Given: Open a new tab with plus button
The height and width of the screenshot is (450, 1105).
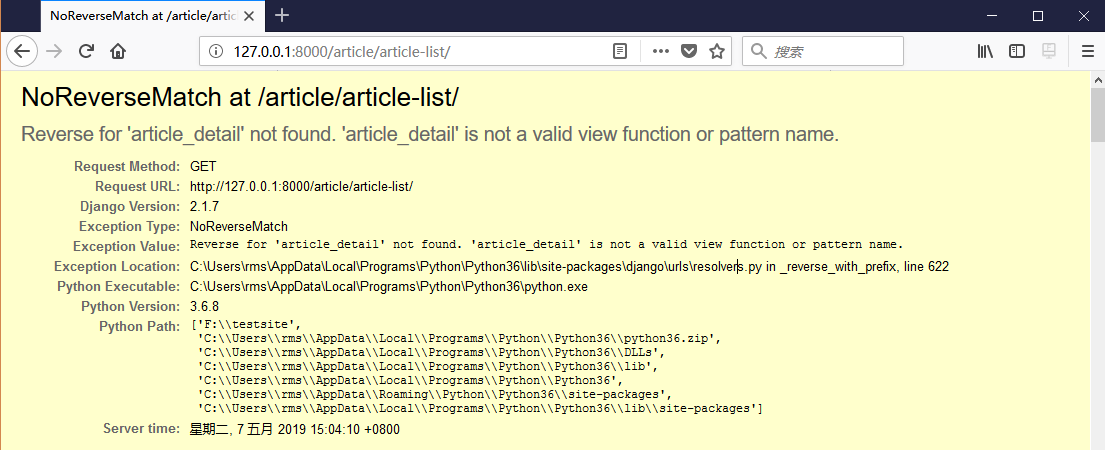Looking at the screenshot, I should coord(282,15).
